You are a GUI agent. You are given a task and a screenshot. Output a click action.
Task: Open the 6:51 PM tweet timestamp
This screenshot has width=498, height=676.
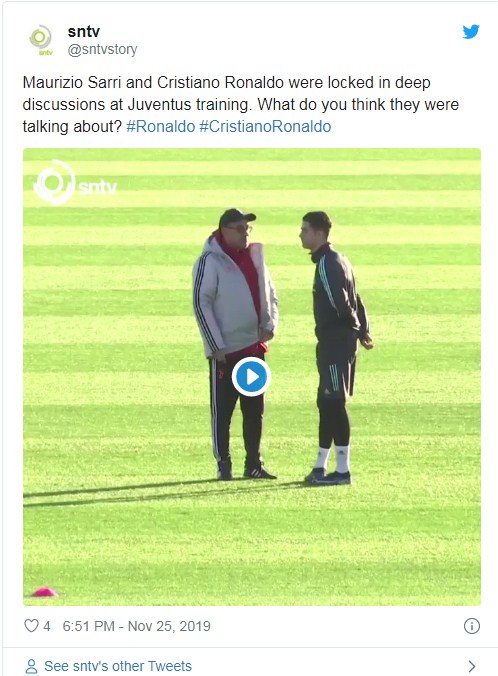(88, 626)
